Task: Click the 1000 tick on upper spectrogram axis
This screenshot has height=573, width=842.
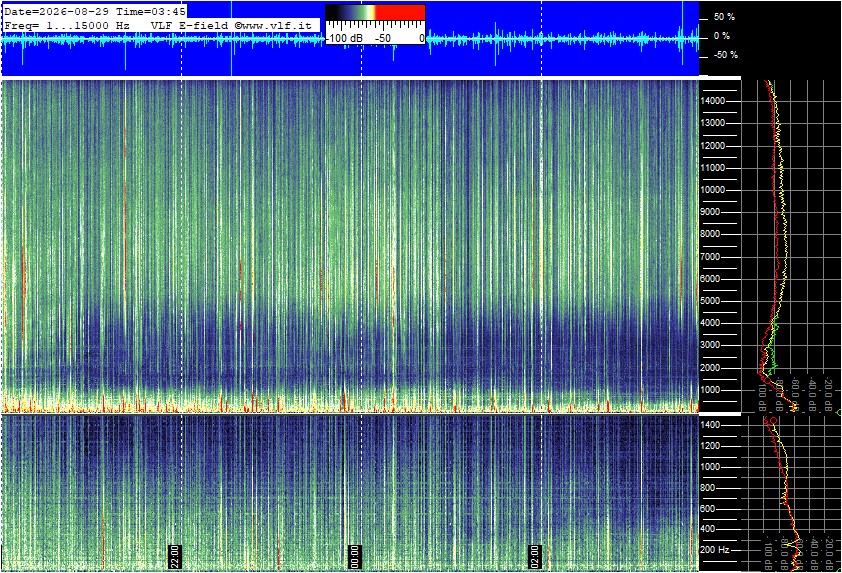Action: [713, 390]
